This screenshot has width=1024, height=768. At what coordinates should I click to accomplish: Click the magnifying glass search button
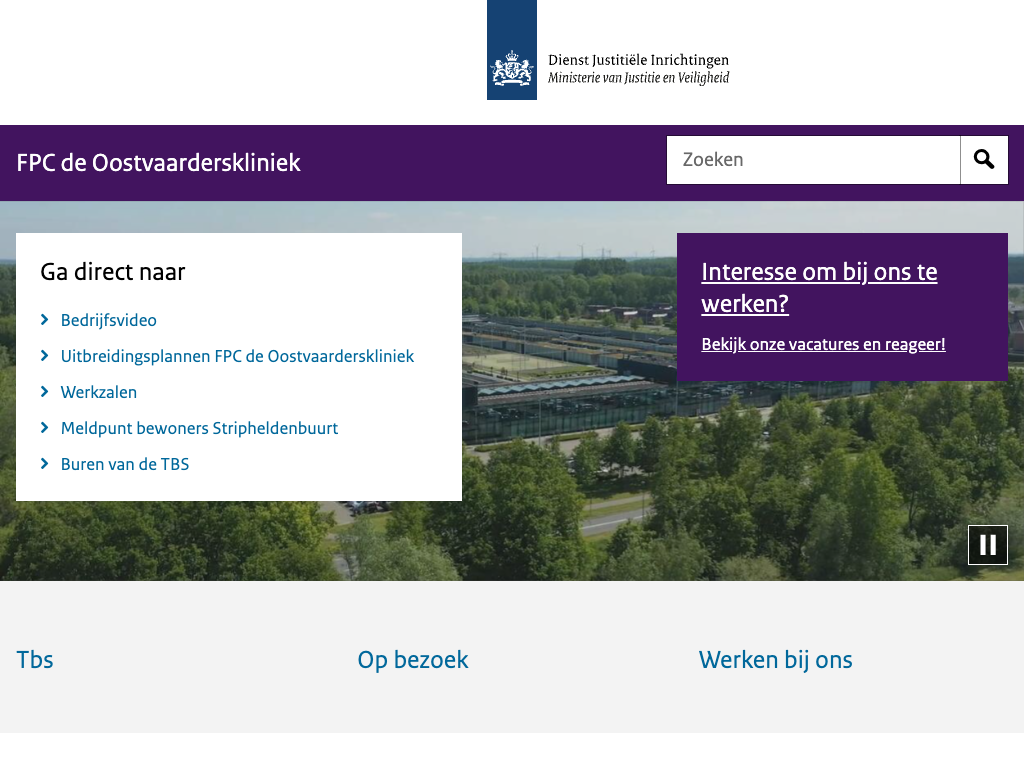[984, 160]
